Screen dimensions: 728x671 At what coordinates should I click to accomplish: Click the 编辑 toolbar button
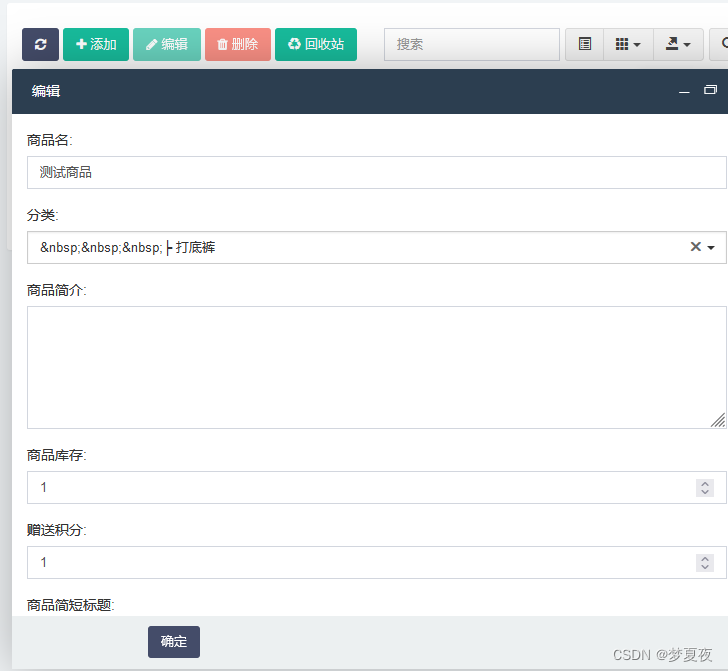[x=167, y=45]
